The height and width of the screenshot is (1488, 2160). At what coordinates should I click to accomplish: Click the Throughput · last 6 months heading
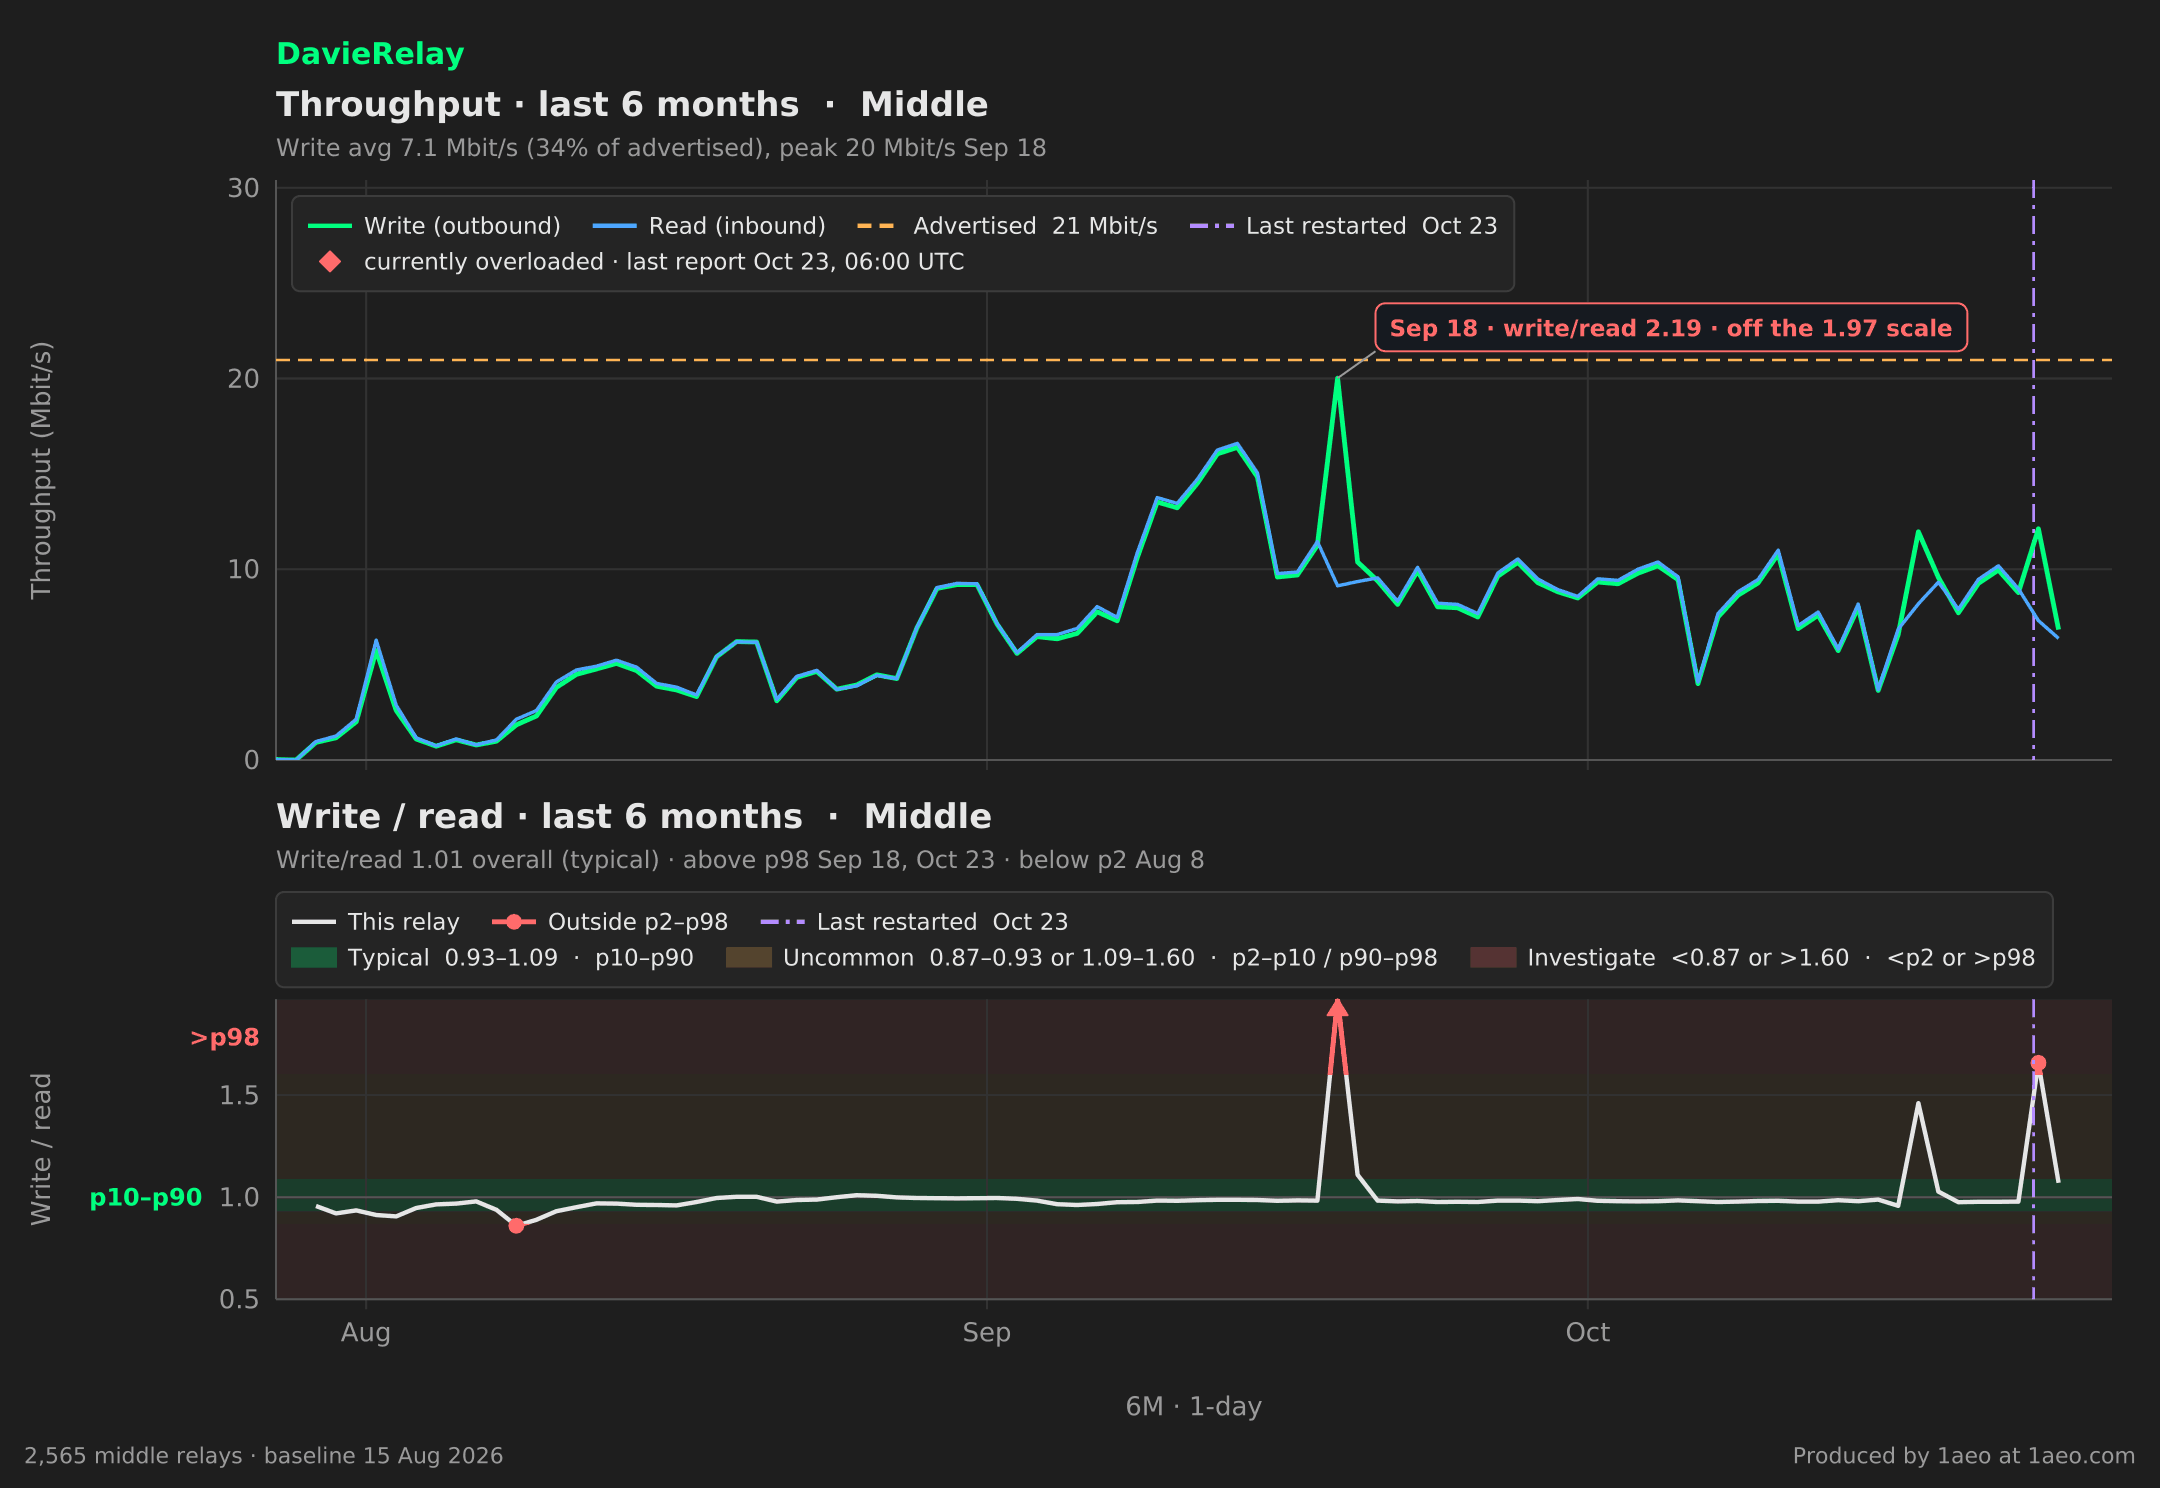click(x=632, y=105)
